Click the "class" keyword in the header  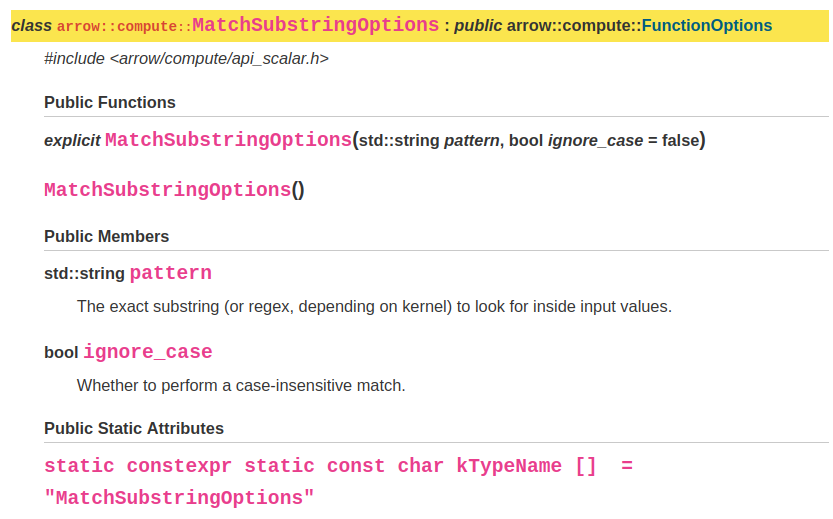[x=31, y=26]
